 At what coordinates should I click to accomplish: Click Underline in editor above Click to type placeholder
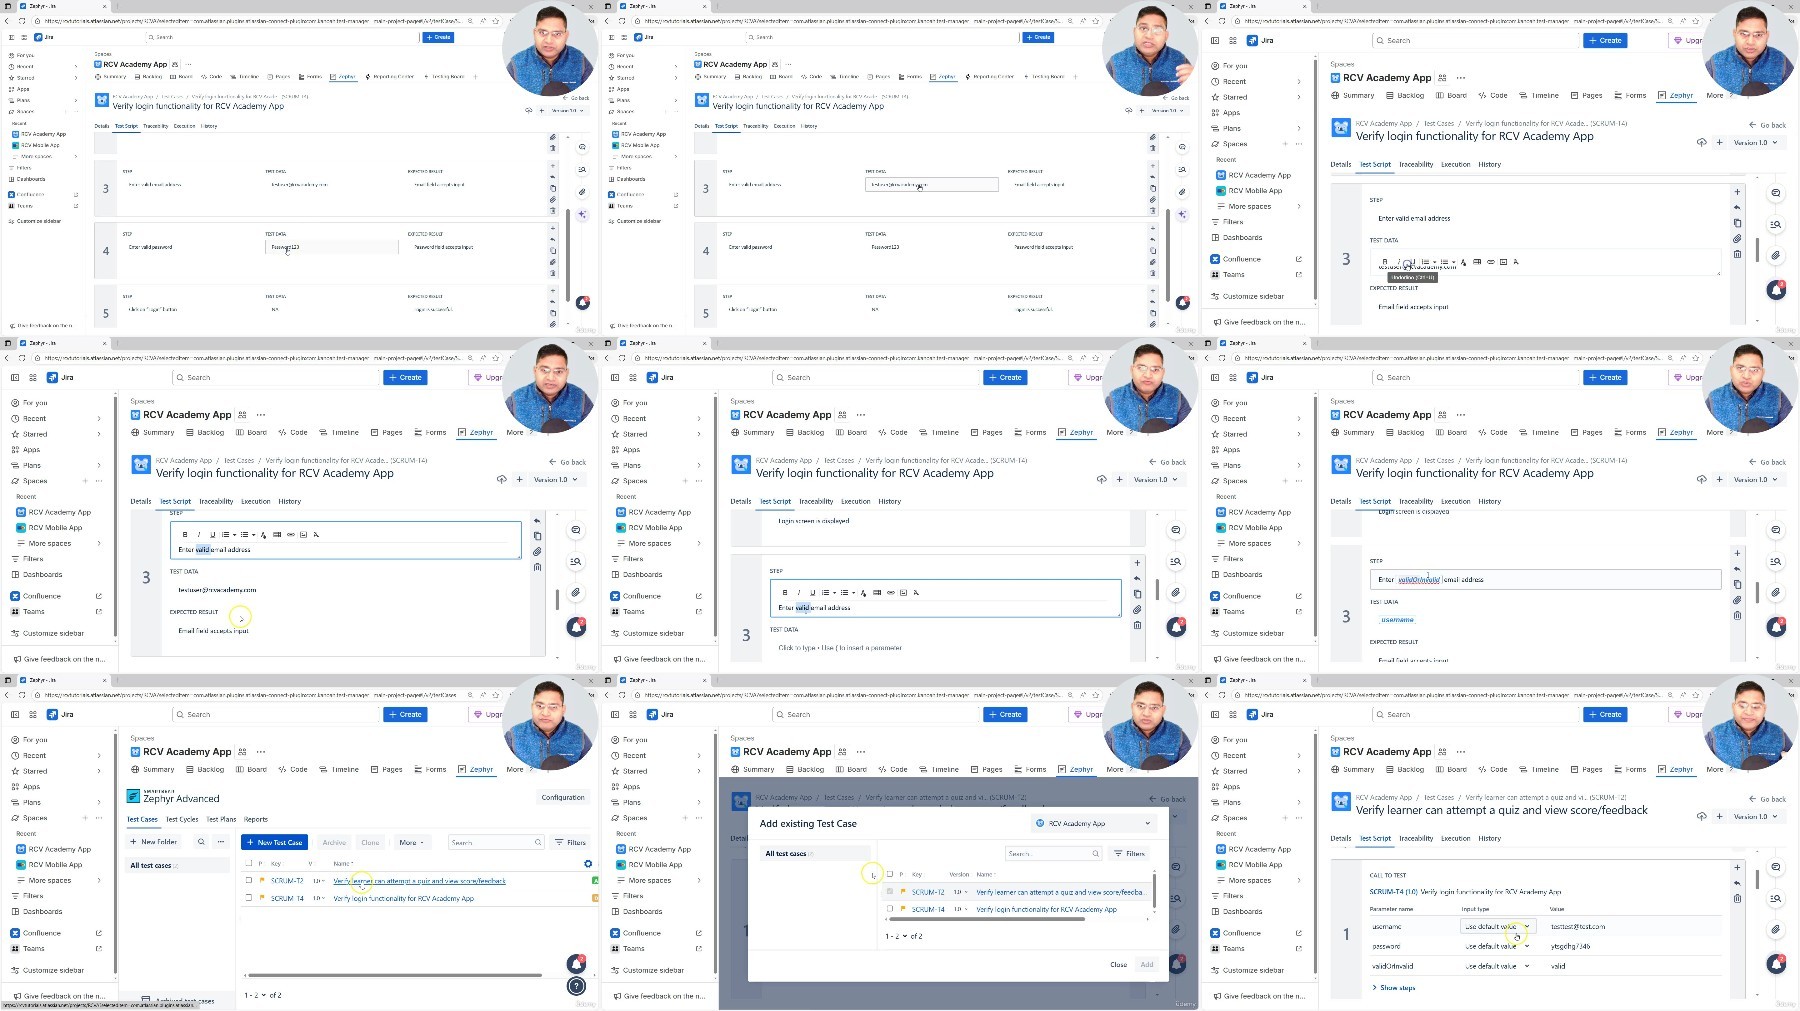812,592
